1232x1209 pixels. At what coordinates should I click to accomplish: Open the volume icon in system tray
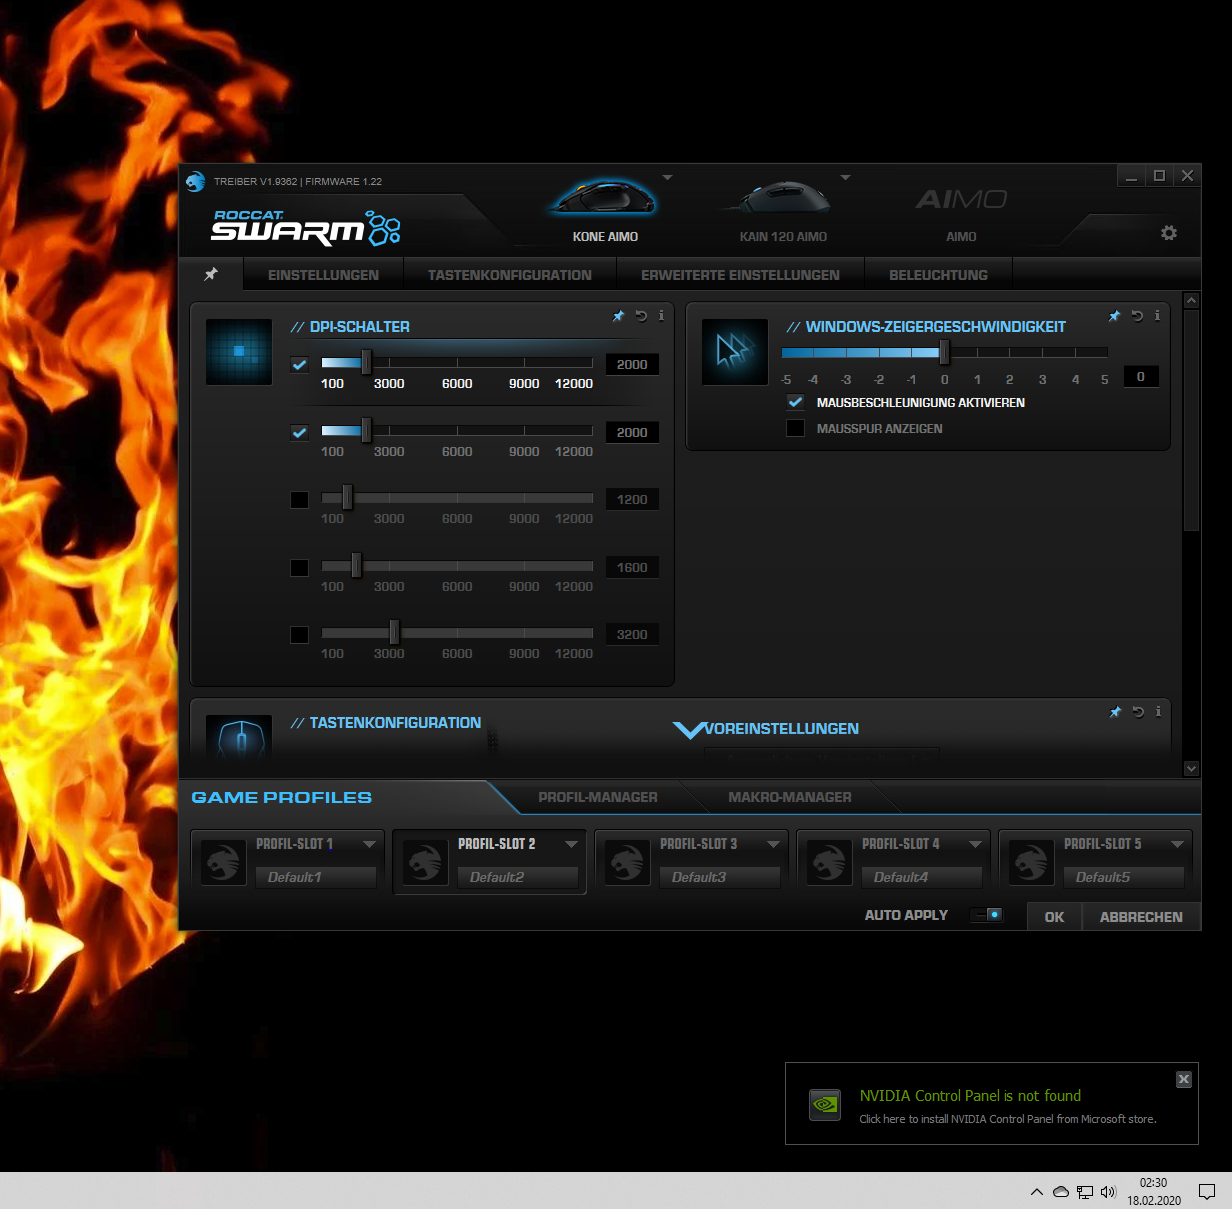[x=1108, y=1191]
